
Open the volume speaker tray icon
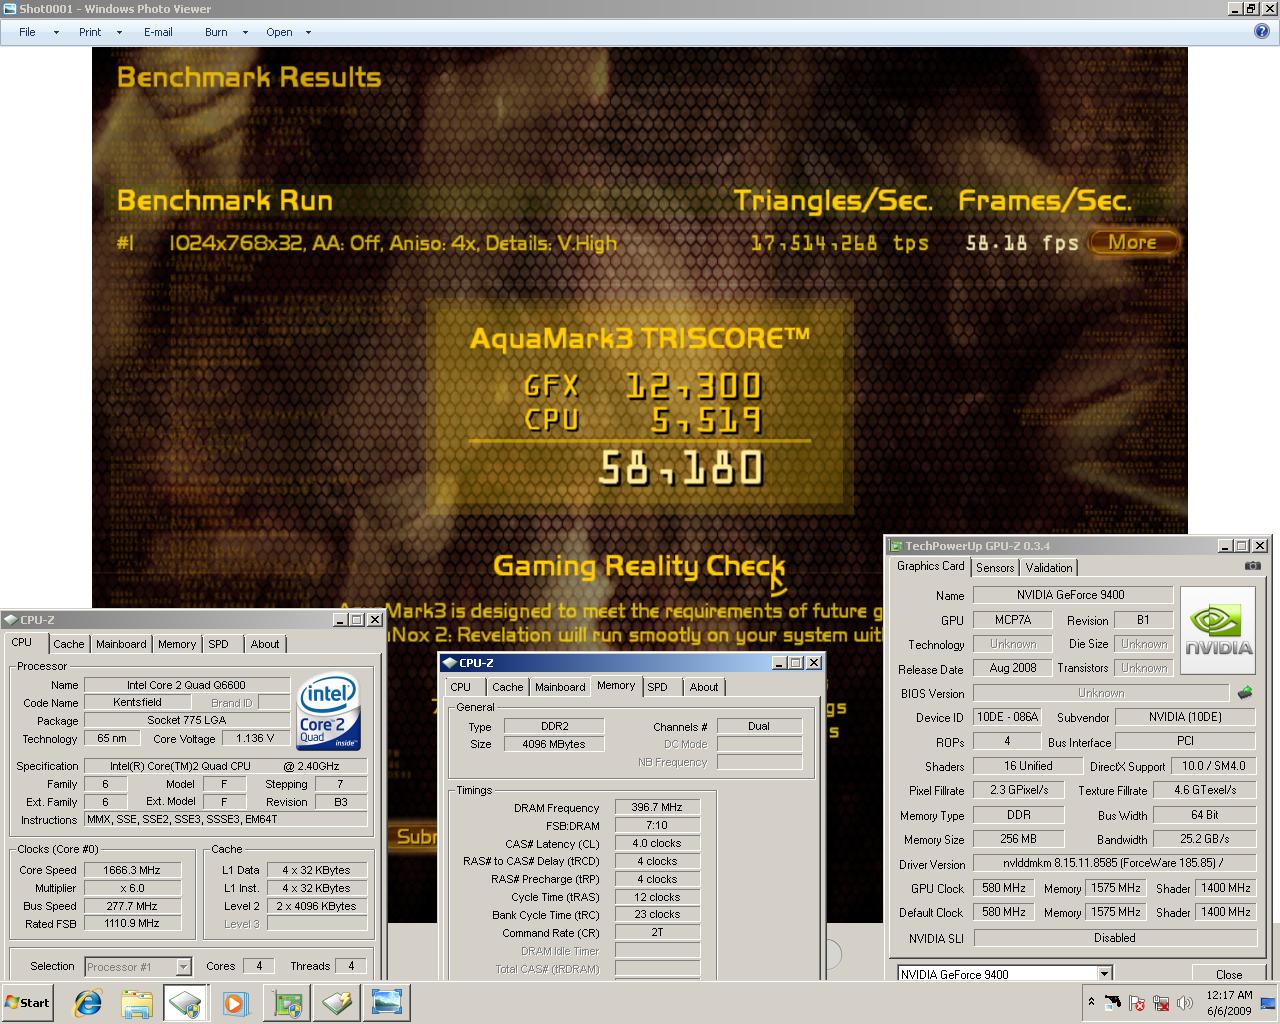pos(1185,1002)
